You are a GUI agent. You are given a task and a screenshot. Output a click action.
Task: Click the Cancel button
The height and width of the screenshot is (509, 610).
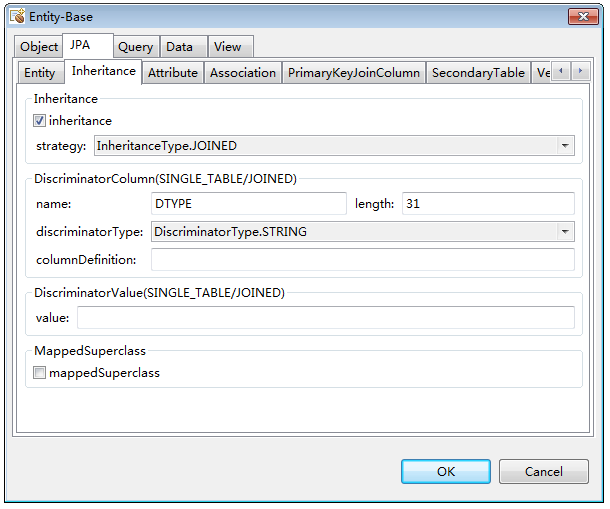pos(543,471)
